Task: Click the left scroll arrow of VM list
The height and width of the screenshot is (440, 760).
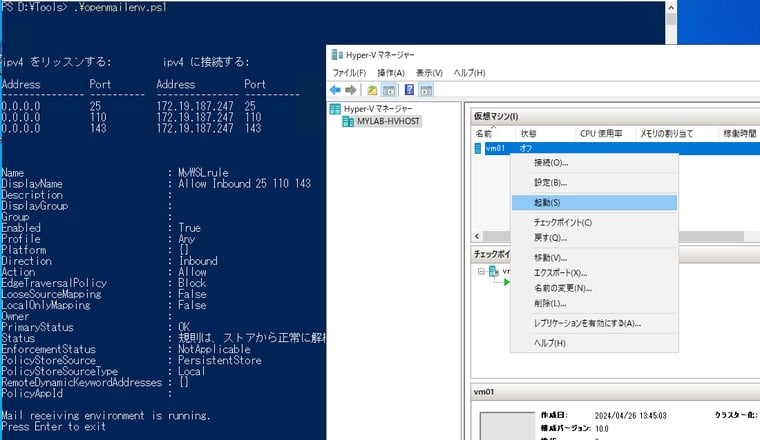Action: coord(477,236)
